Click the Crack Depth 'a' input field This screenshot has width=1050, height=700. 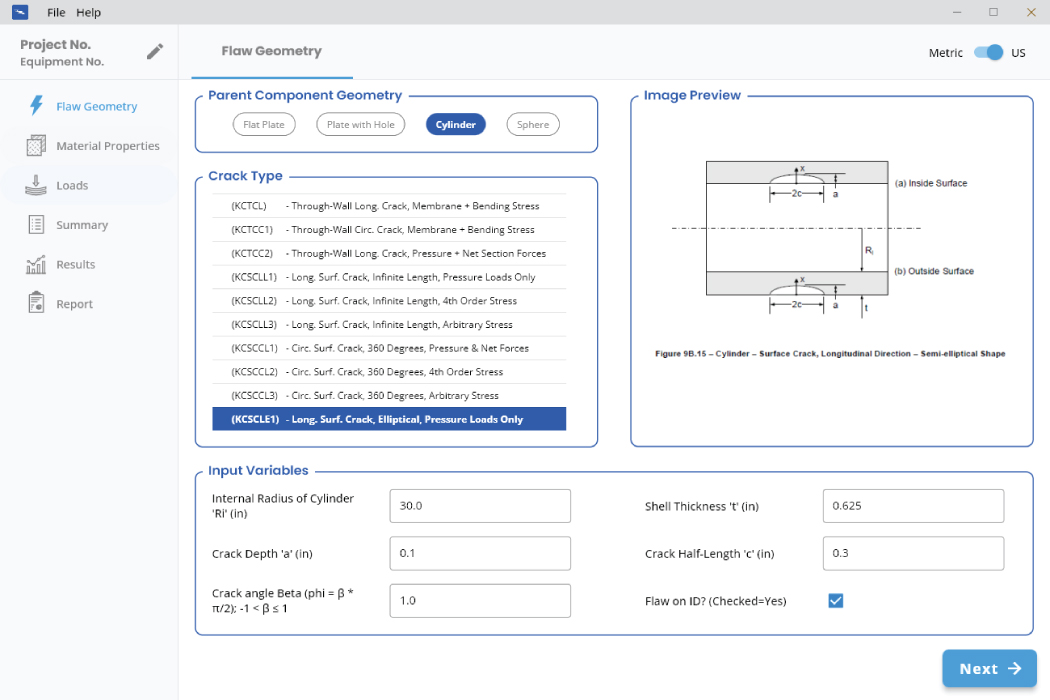pos(480,553)
